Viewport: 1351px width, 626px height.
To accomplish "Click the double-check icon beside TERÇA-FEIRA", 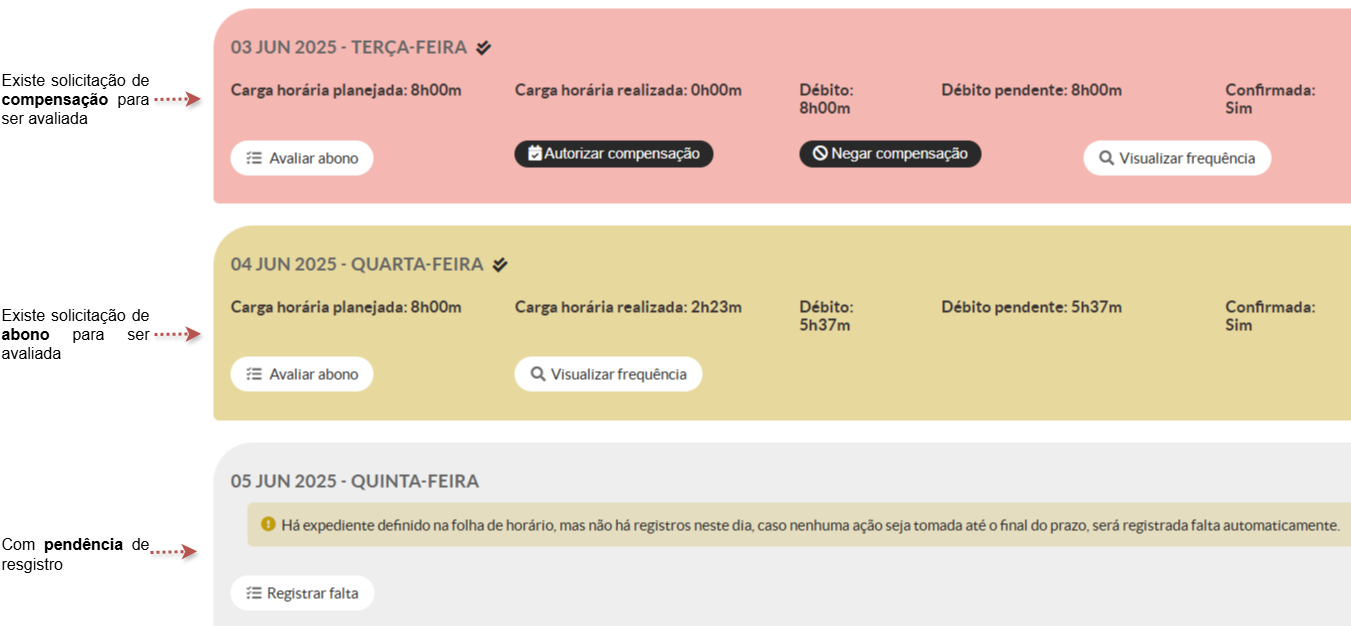I will click(484, 47).
